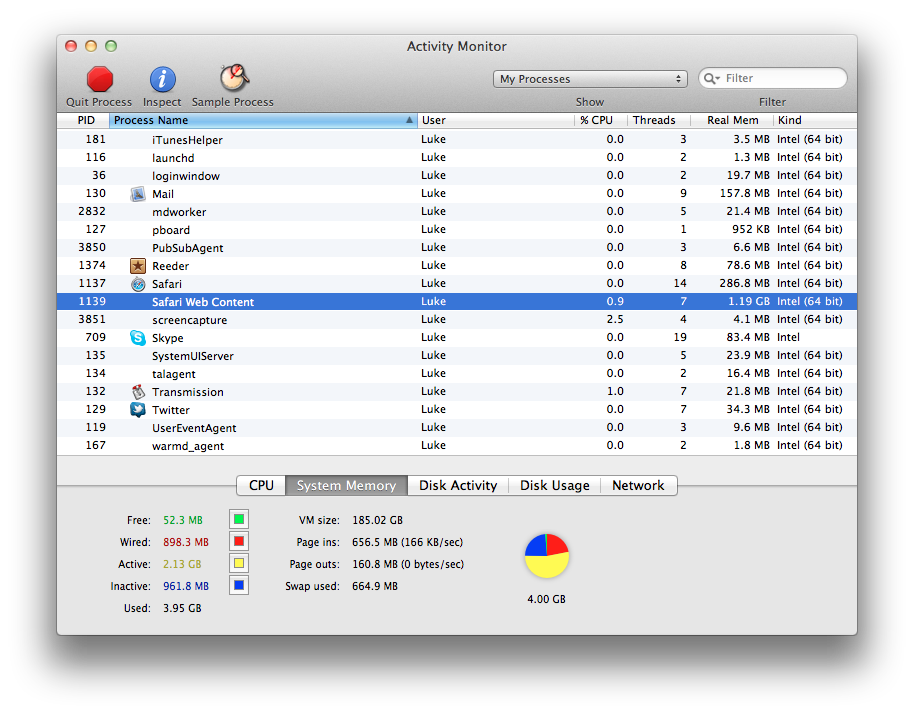The image size is (914, 714).
Task: Click the 1.19 GB Real Mem value
Action: [748, 302]
